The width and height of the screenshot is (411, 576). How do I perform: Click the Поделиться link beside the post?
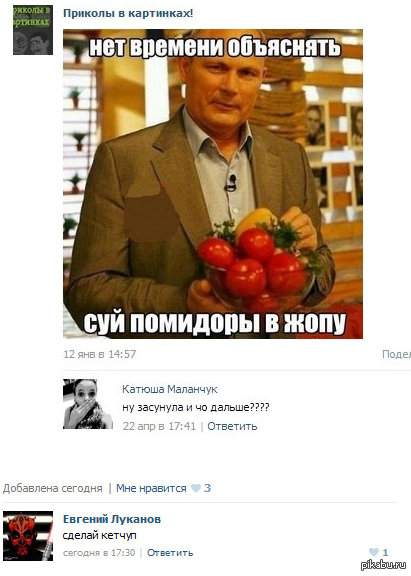pyautogui.click(x=396, y=354)
